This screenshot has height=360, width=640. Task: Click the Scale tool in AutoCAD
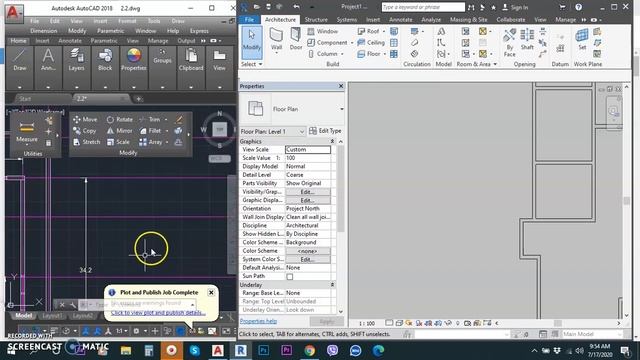(x=118, y=142)
